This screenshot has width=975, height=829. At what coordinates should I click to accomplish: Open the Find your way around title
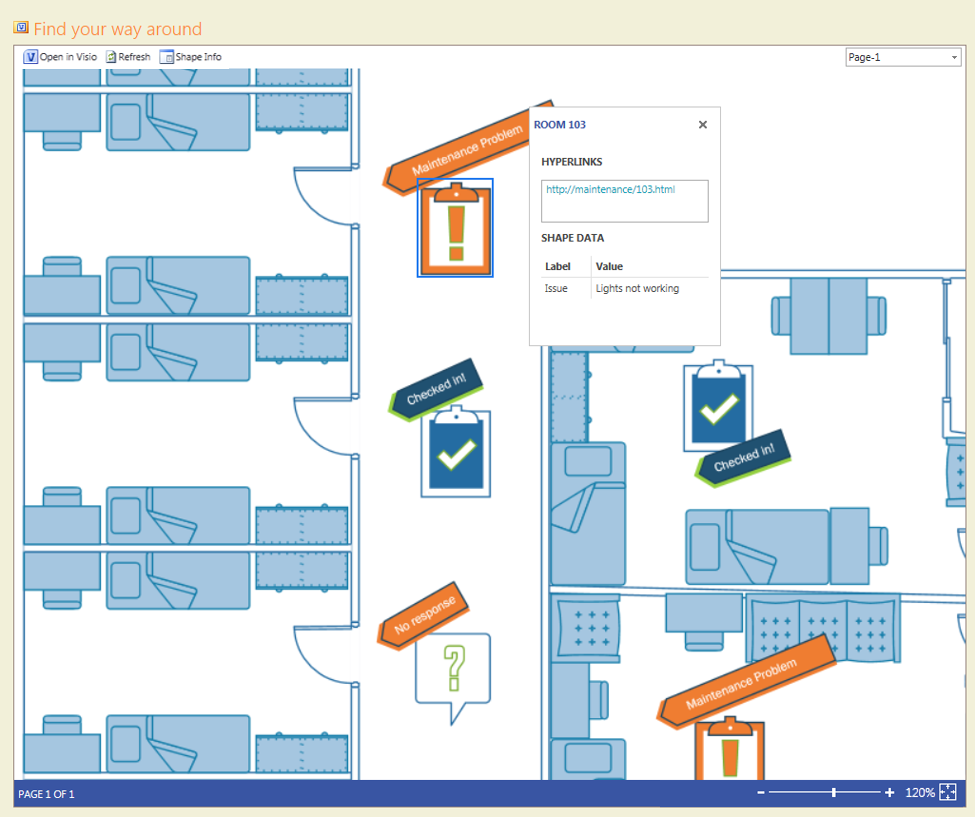118,29
